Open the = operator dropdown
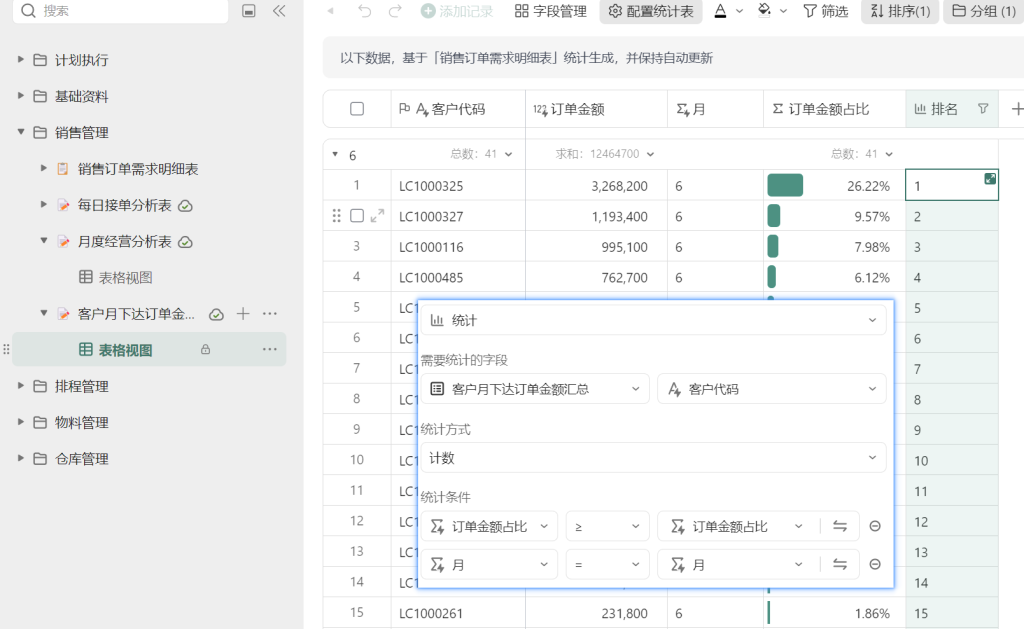 pyautogui.click(x=607, y=564)
